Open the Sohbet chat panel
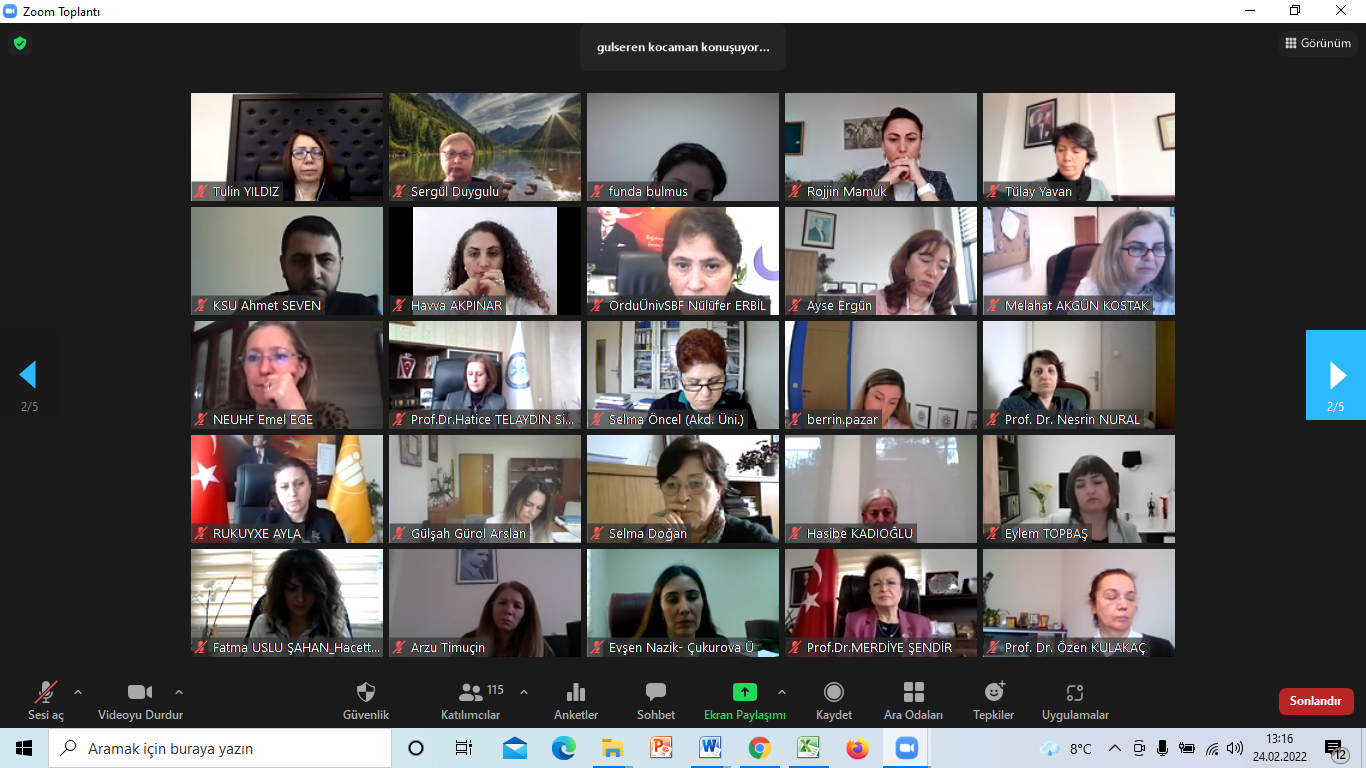Image resolution: width=1366 pixels, height=768 pixels. pos(656,693)
